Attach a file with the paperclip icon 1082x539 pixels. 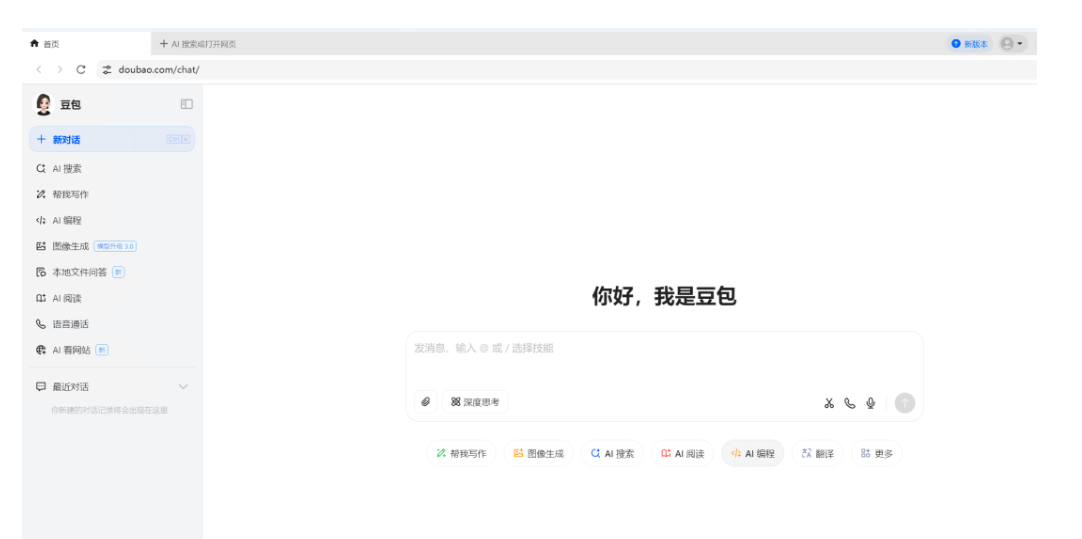click(x=426, y=402)
